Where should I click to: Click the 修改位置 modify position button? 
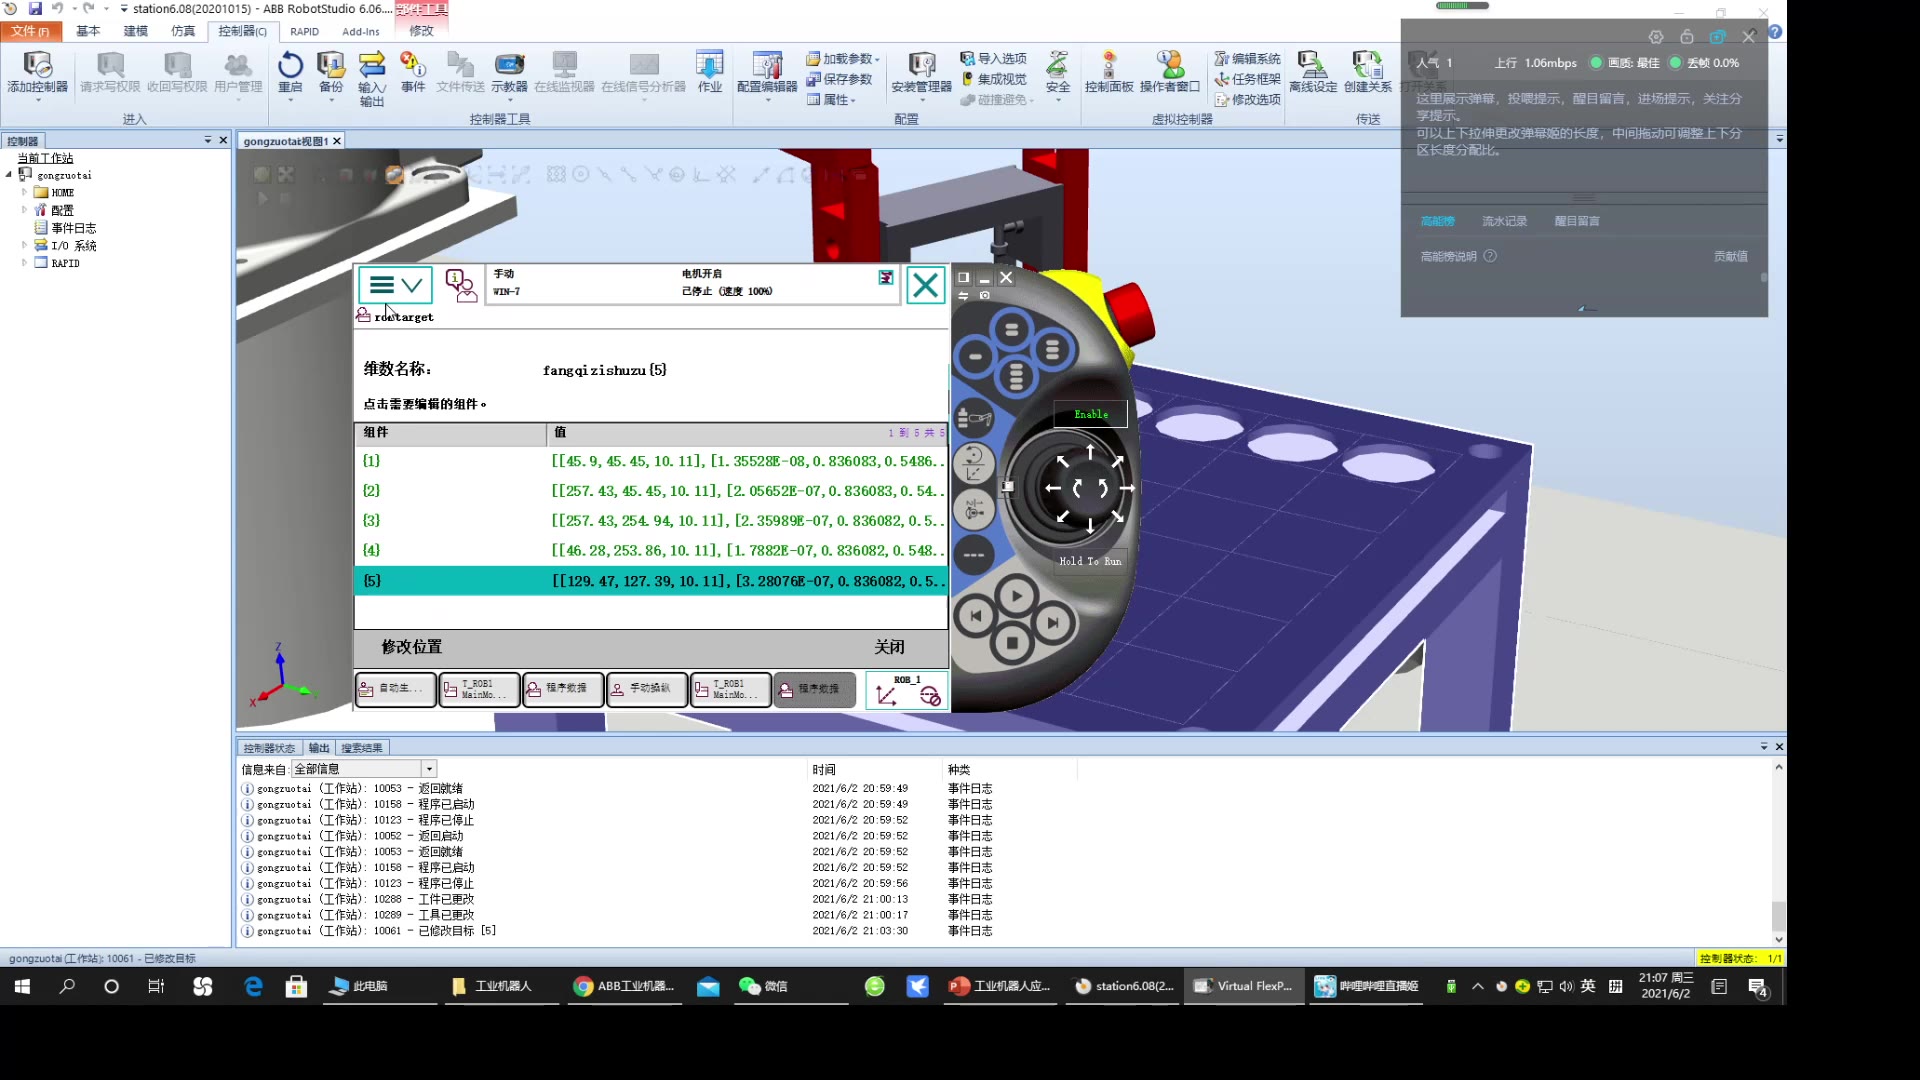(411, 647)
